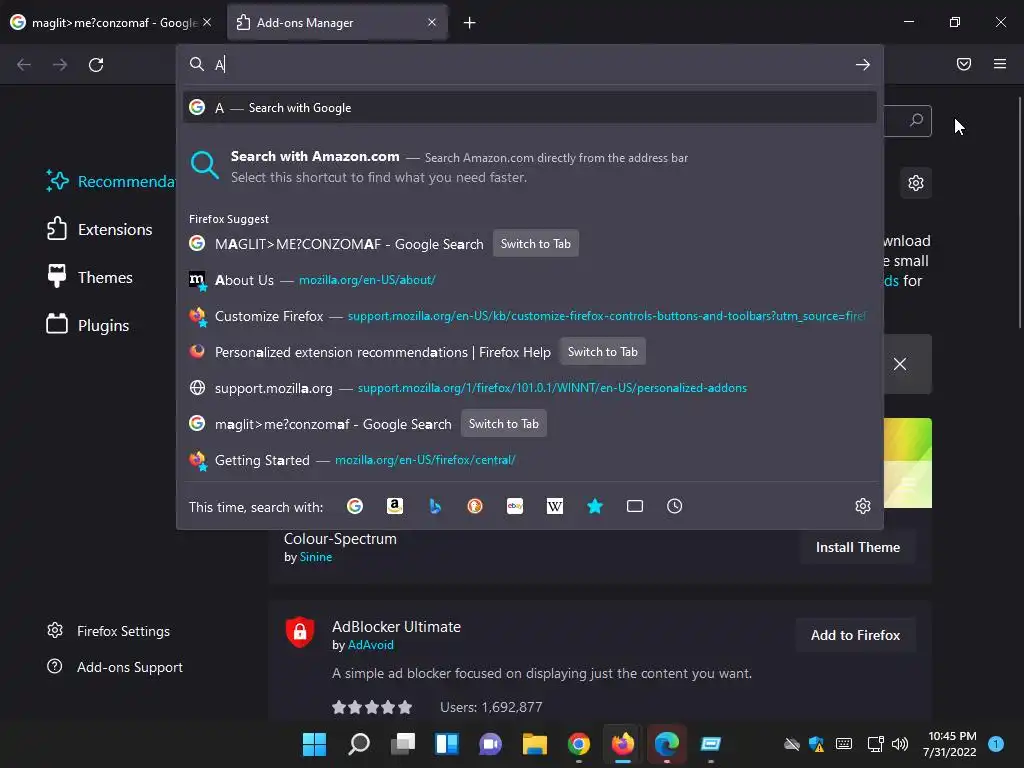Open the Customize Firefox suggestion
The image size is (1024, 768).
point(530,316)
